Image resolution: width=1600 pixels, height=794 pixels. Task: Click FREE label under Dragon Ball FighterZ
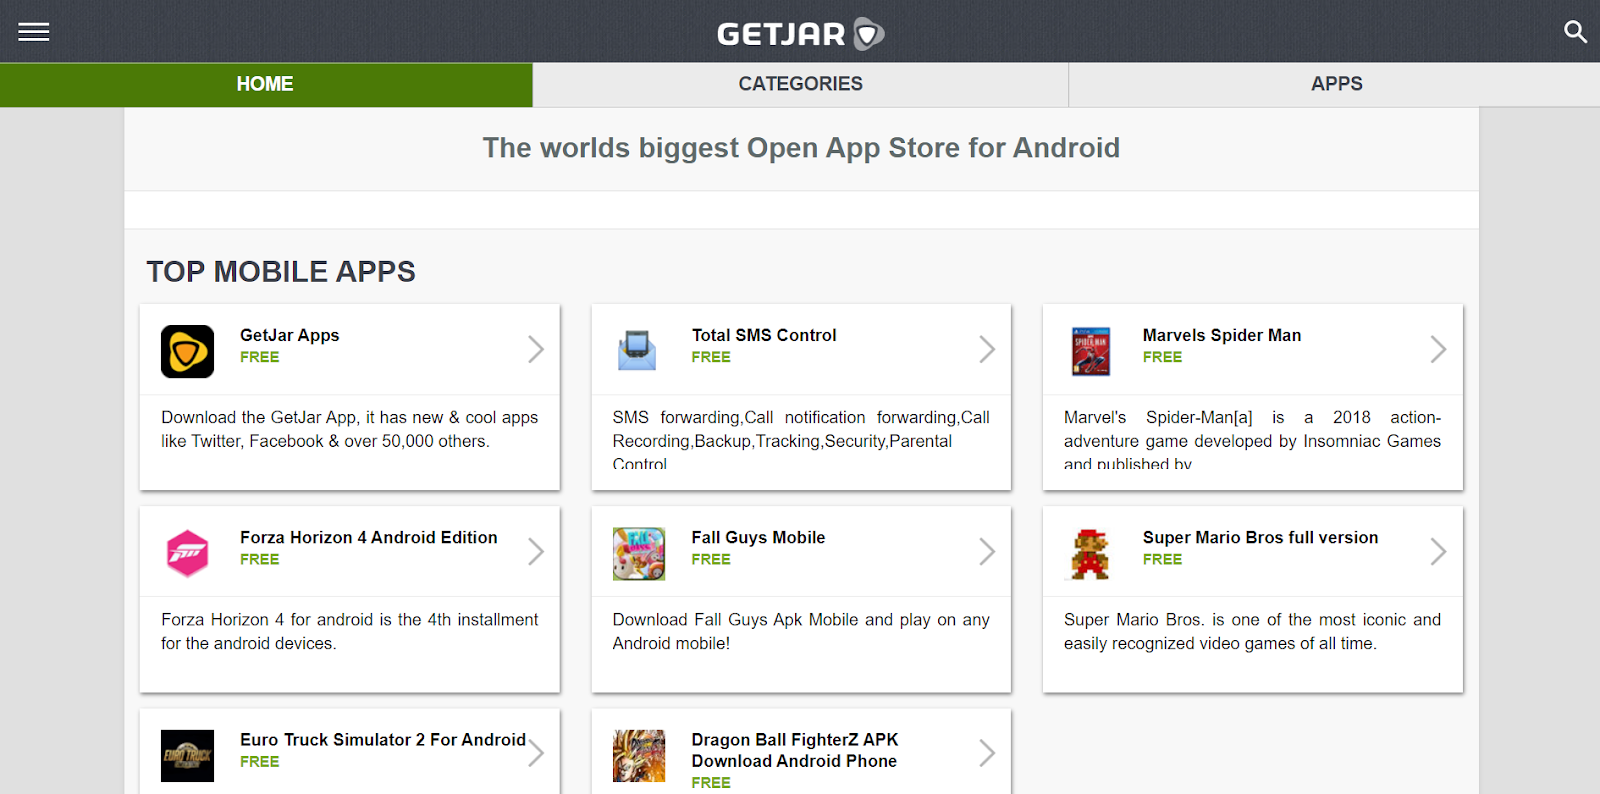pos(711,782)
